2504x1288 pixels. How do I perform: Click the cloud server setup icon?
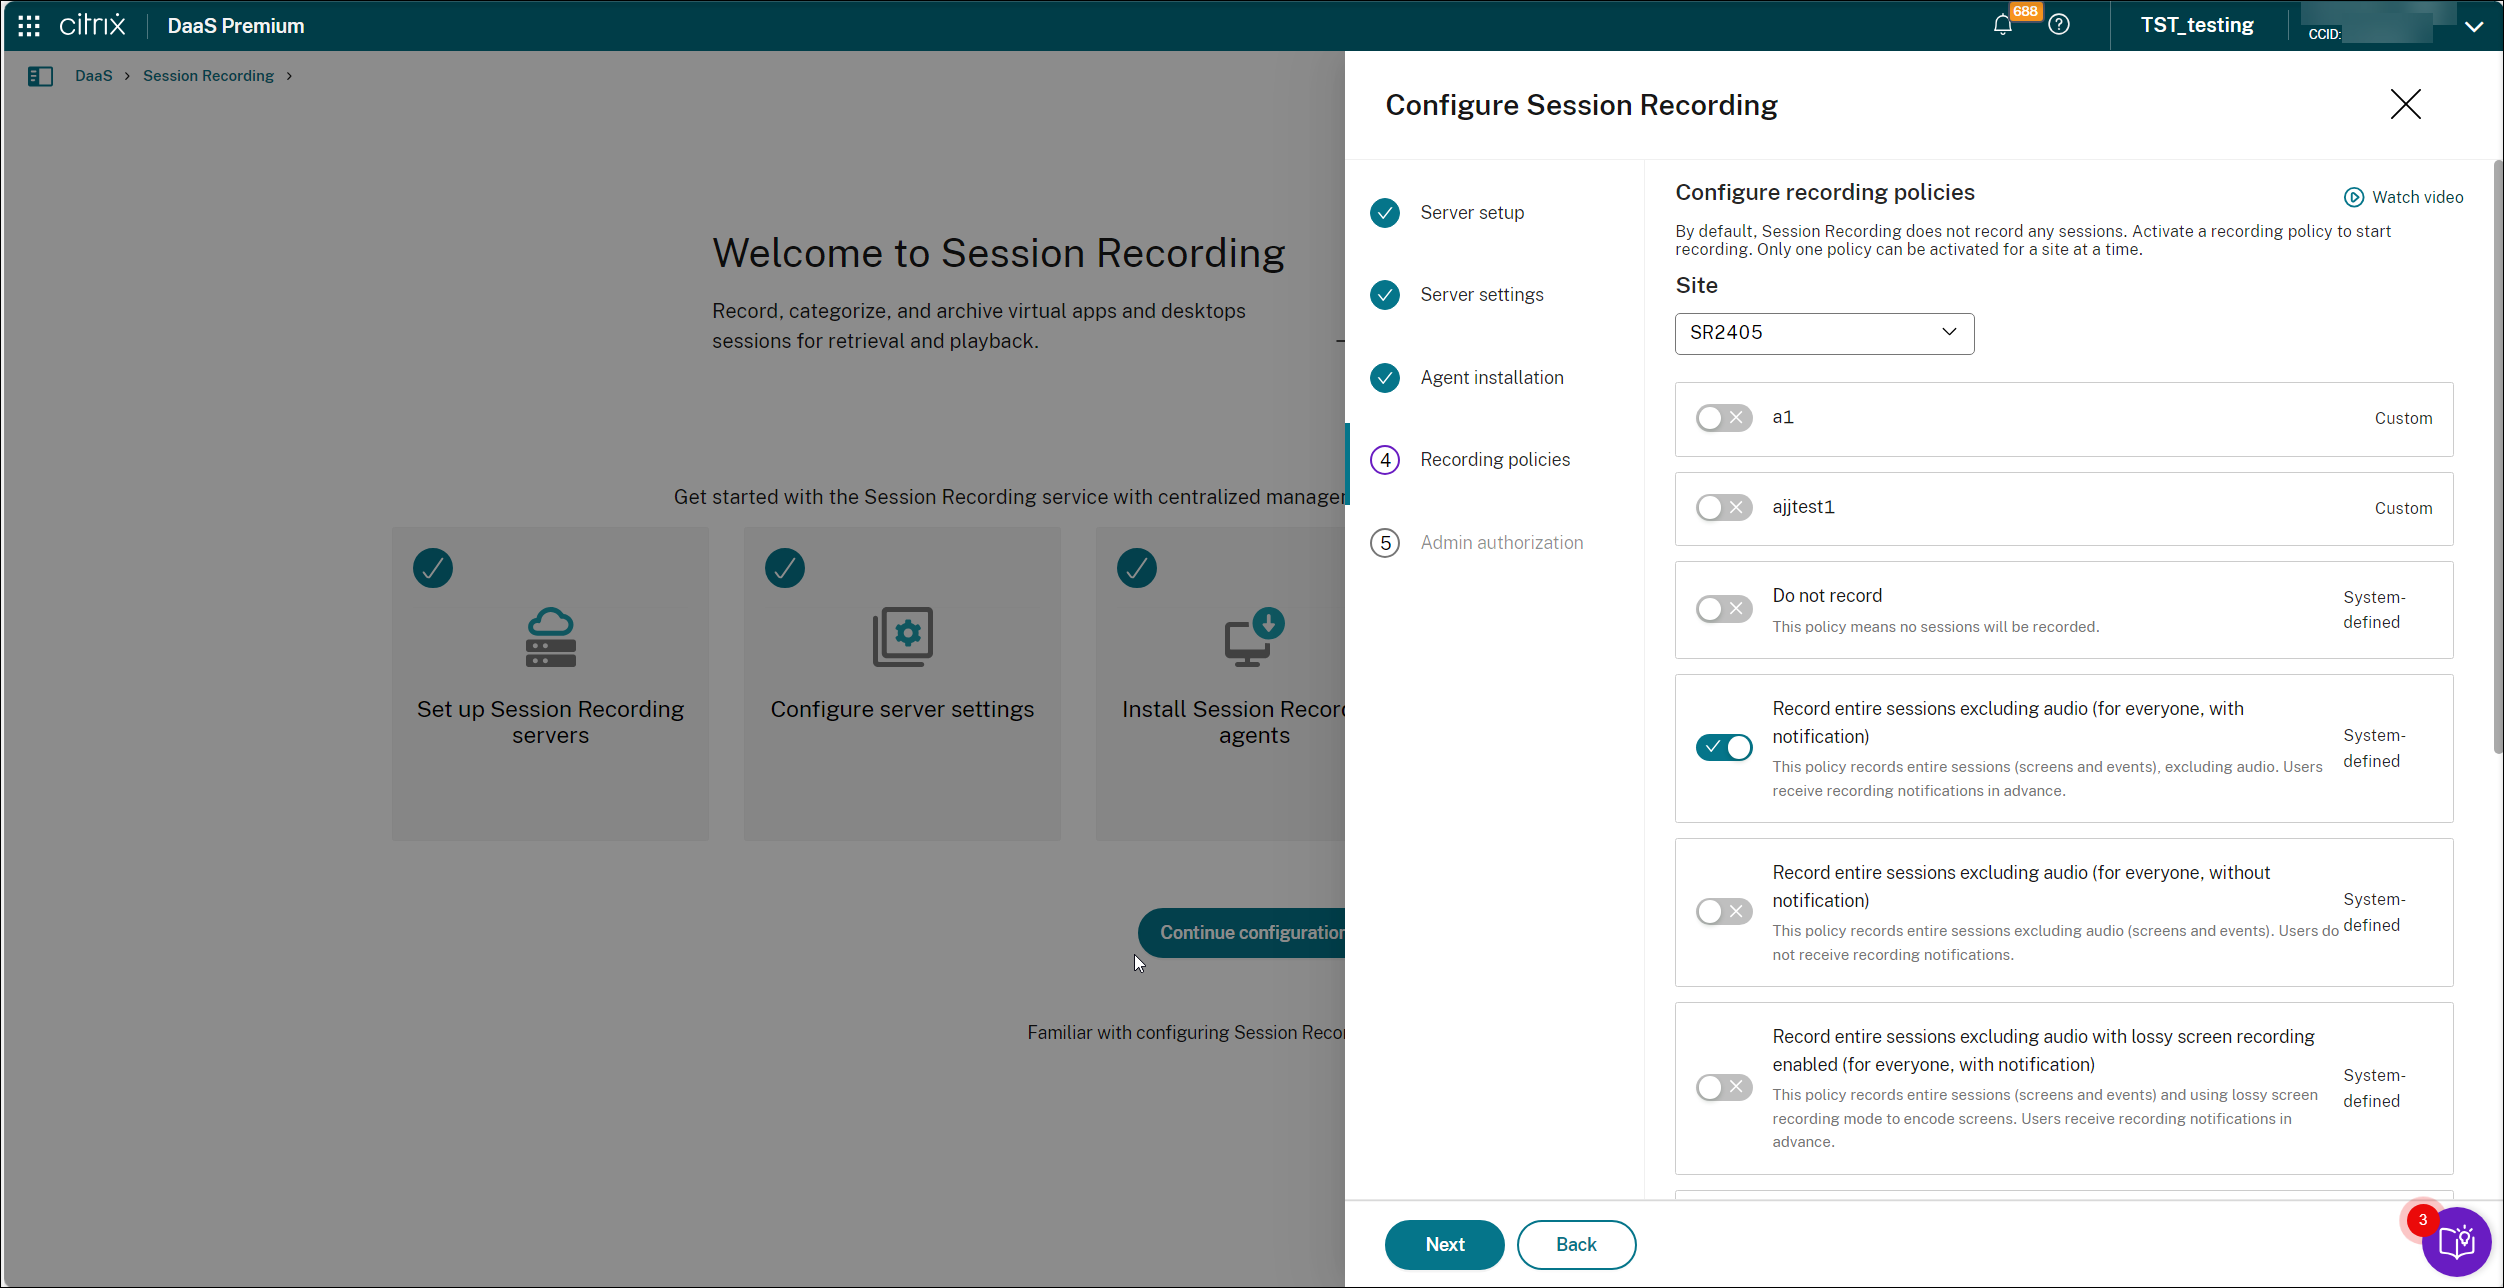[550, 637]
